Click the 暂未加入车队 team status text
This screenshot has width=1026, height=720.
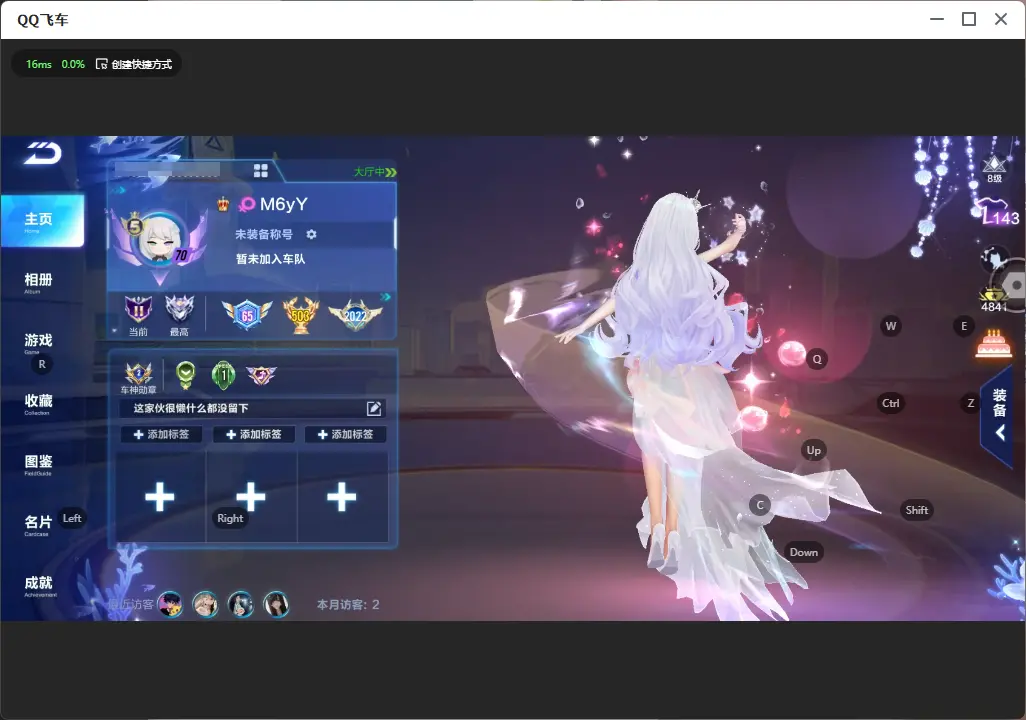click(270, 259)
